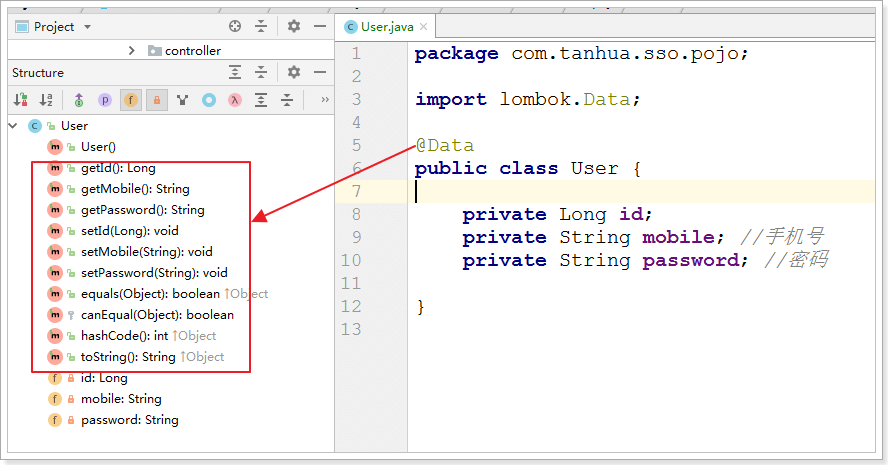Screen dimensions: 888x465
Task: Click the Project panel title label
Action: click(54, 27)
